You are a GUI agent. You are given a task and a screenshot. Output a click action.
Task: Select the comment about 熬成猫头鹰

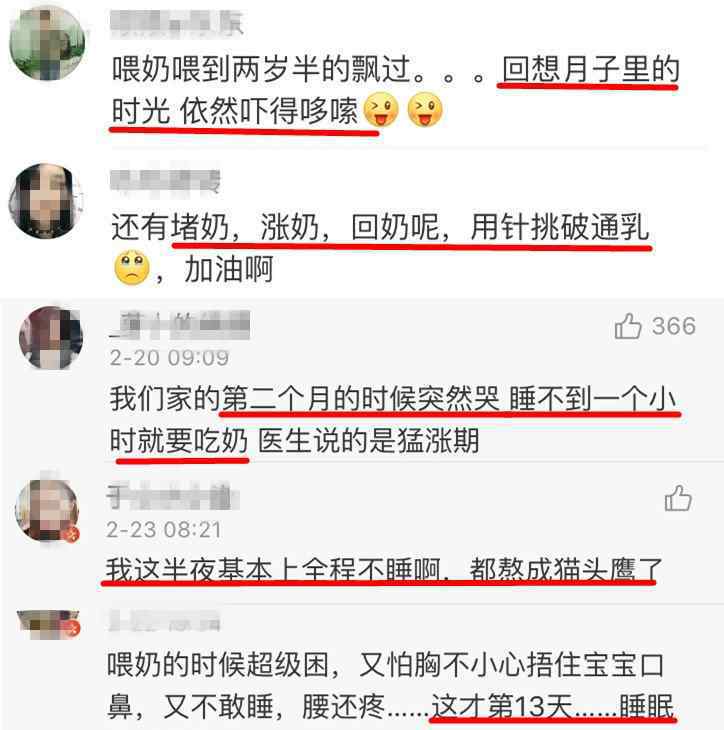point(384,569)
